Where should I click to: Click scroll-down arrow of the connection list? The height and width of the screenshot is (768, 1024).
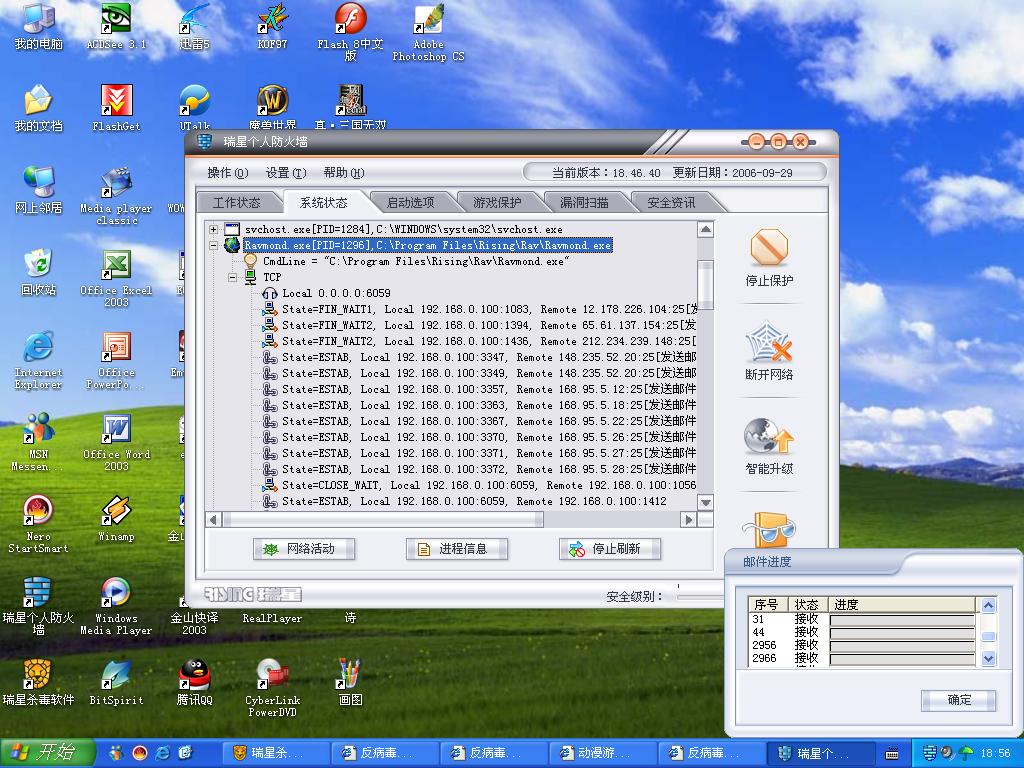click(705, 502)
